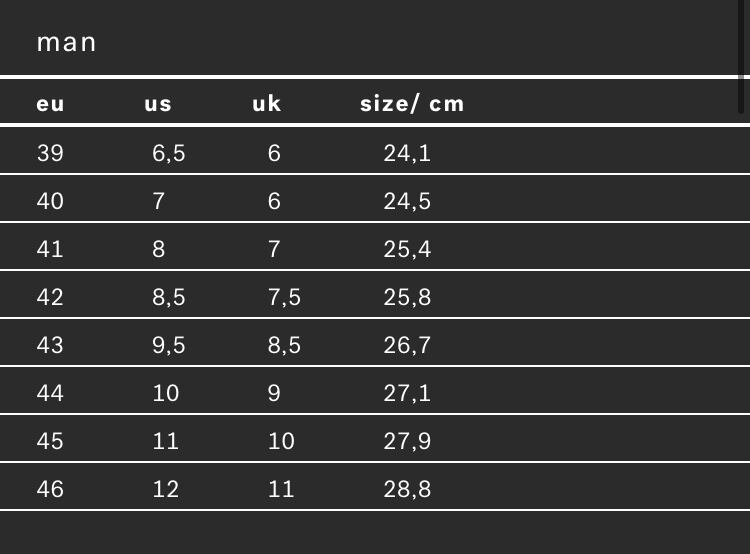
Task: Click the "size/ cm" column header
Action: pos(412,103)
